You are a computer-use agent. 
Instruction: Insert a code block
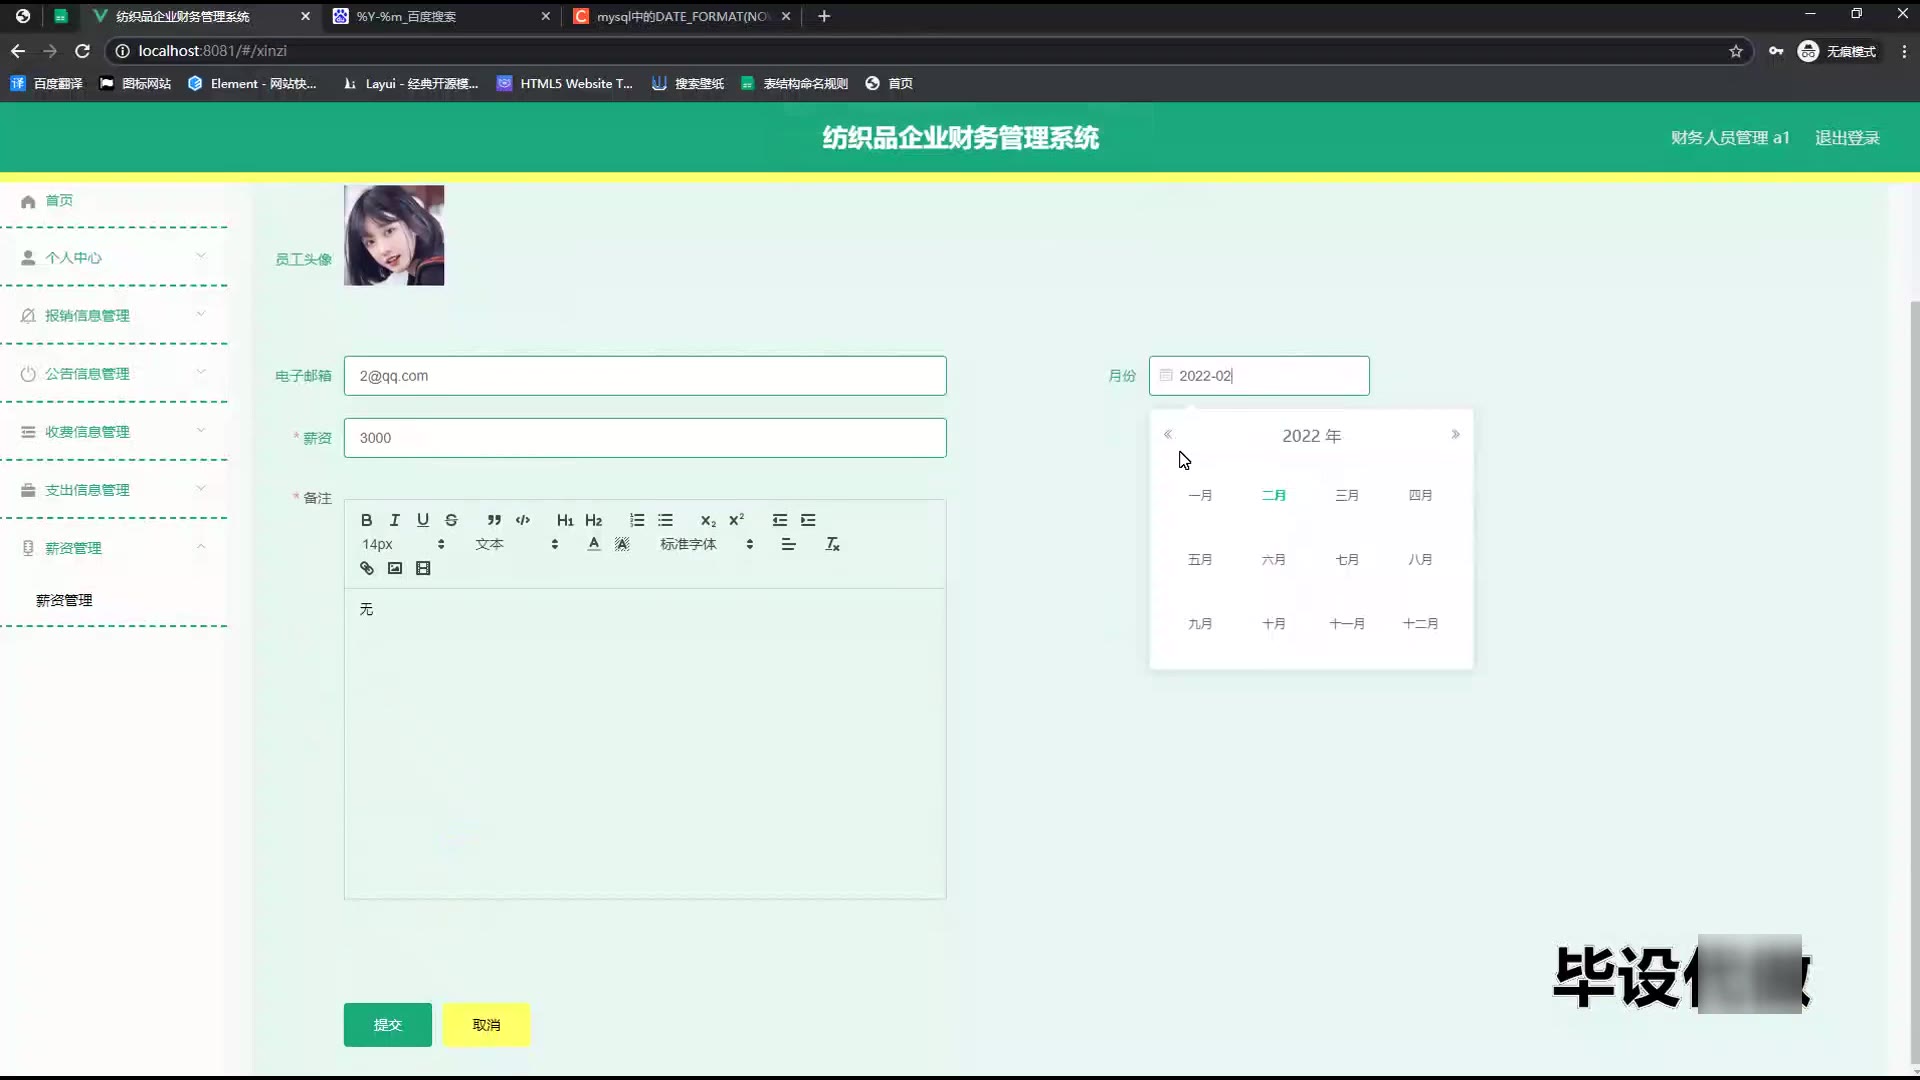tap(522, 520)
